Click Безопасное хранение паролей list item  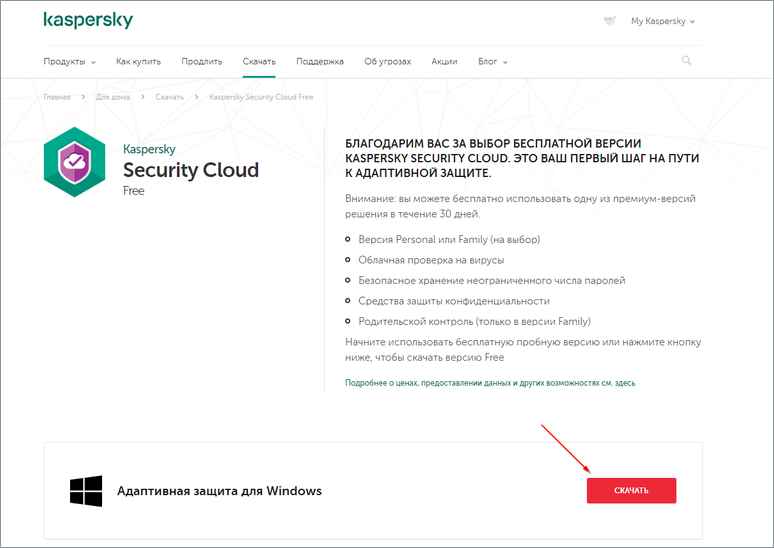click(492, 280)
